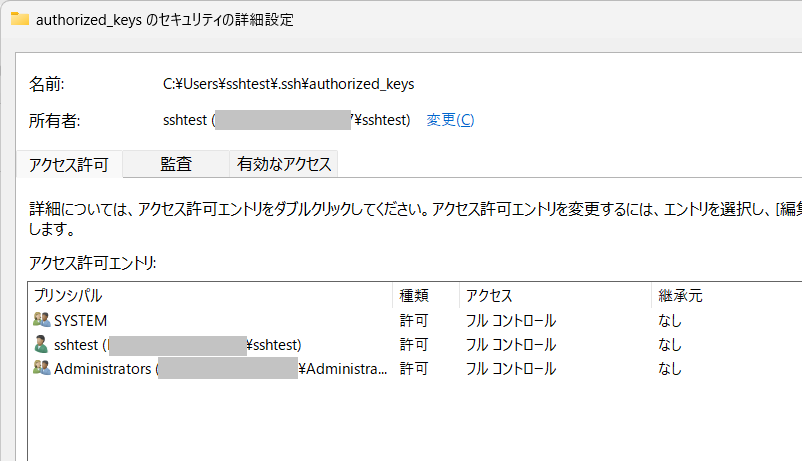
Task: Open the 変更(C) owner change link
Action: click(450, 120)
